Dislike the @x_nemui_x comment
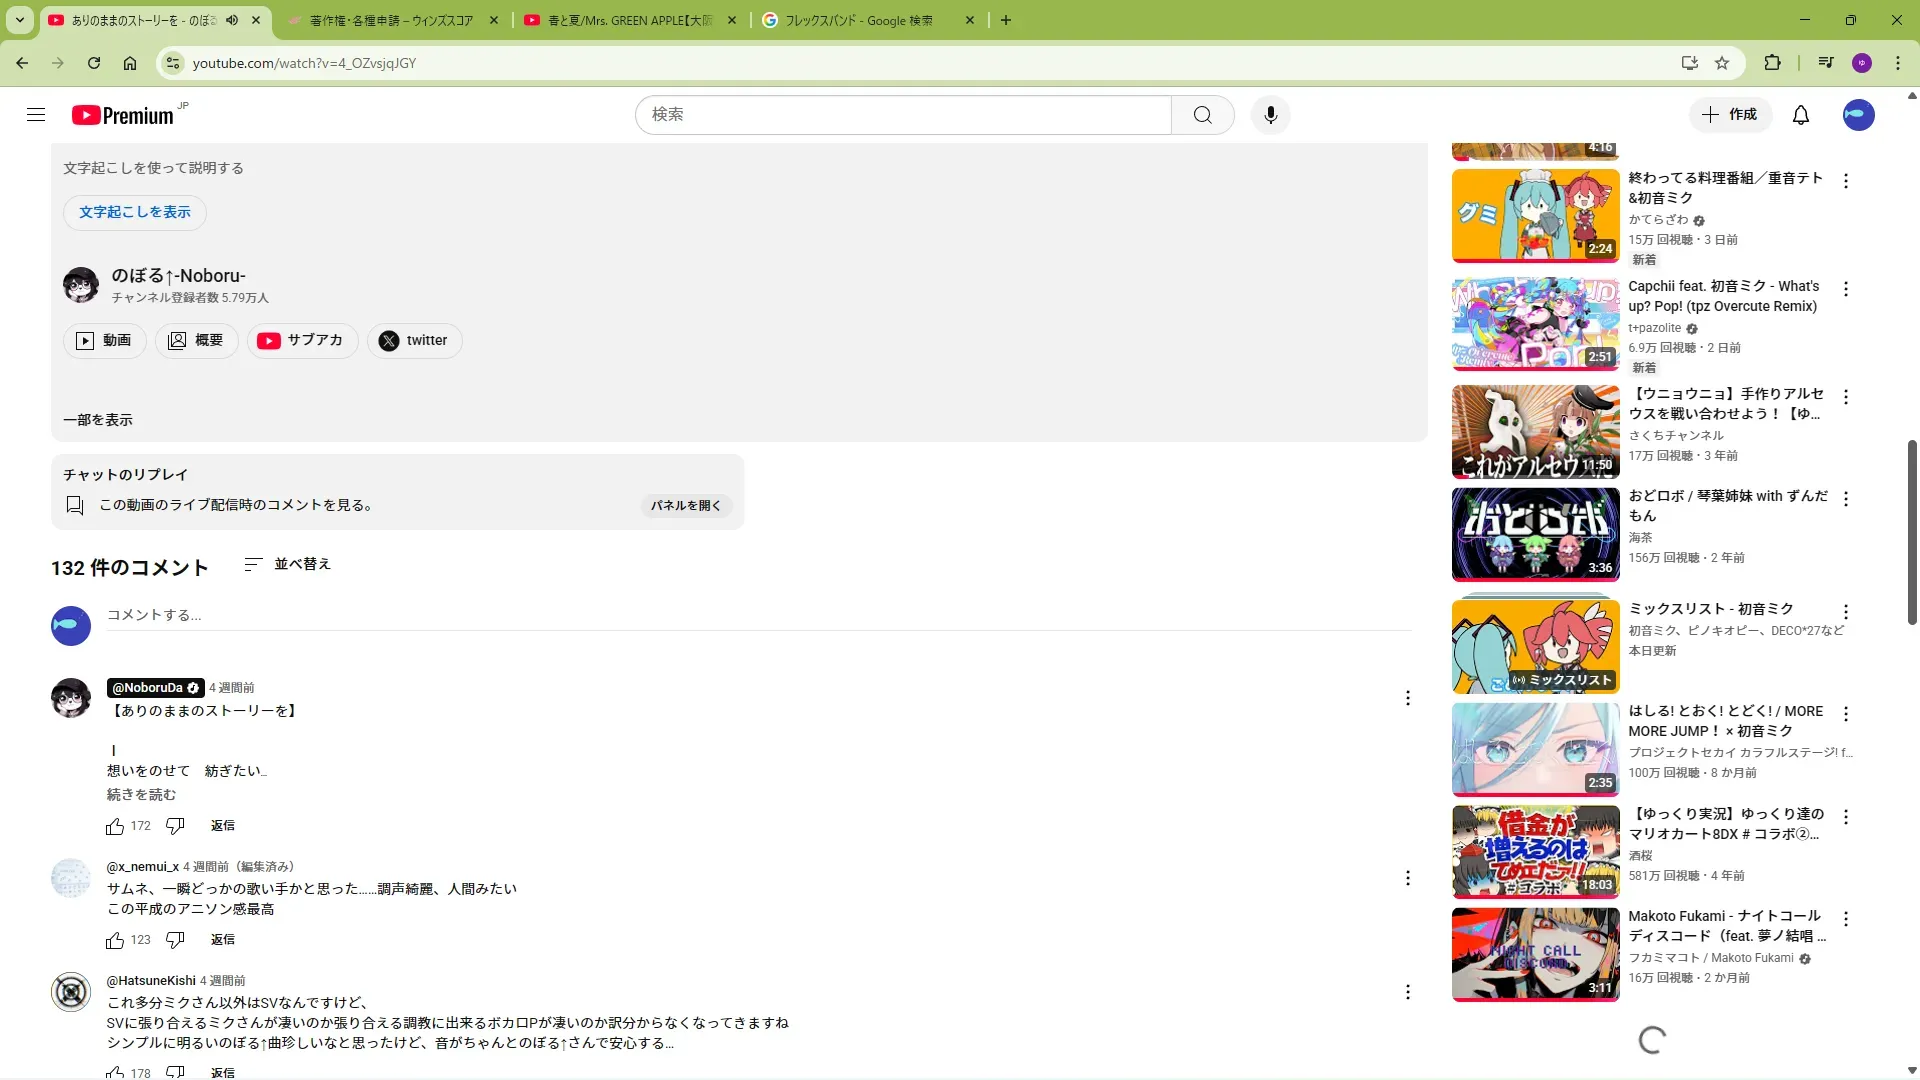 (175, 940)
